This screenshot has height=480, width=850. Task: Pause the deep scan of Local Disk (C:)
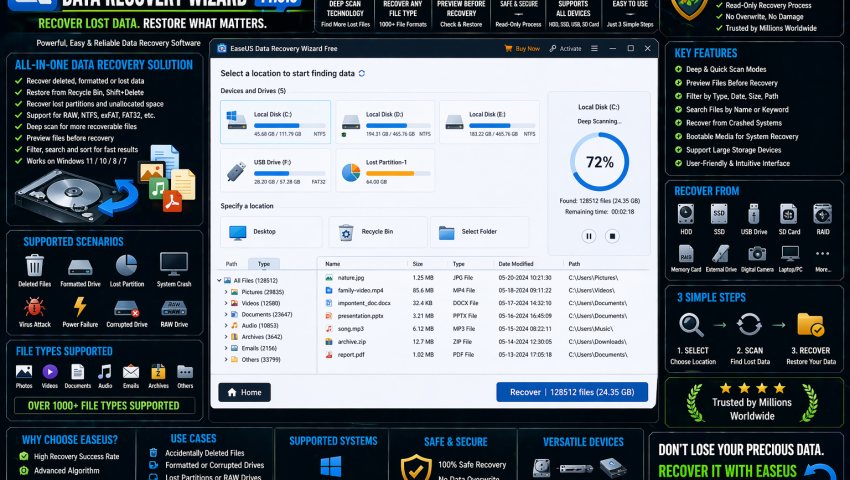(588, 236)
